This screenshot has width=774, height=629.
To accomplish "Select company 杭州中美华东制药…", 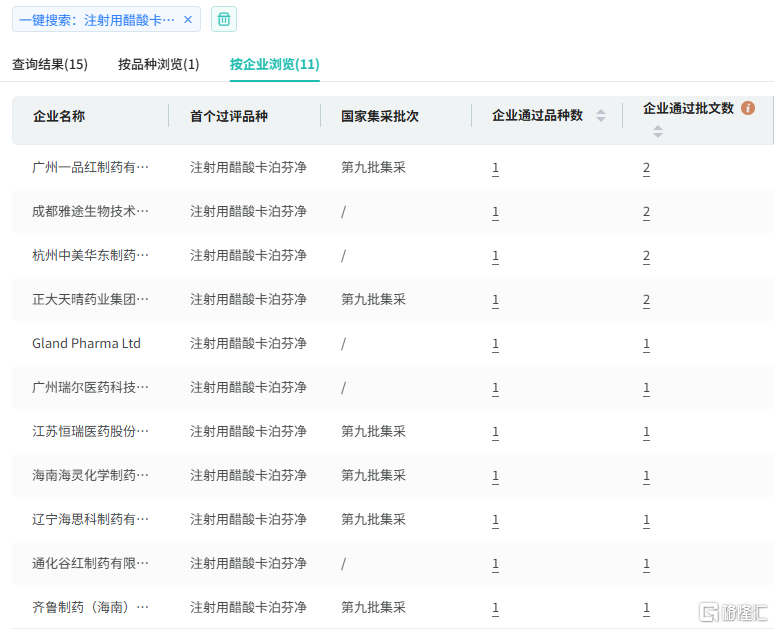I will click(x=90, y=255).
